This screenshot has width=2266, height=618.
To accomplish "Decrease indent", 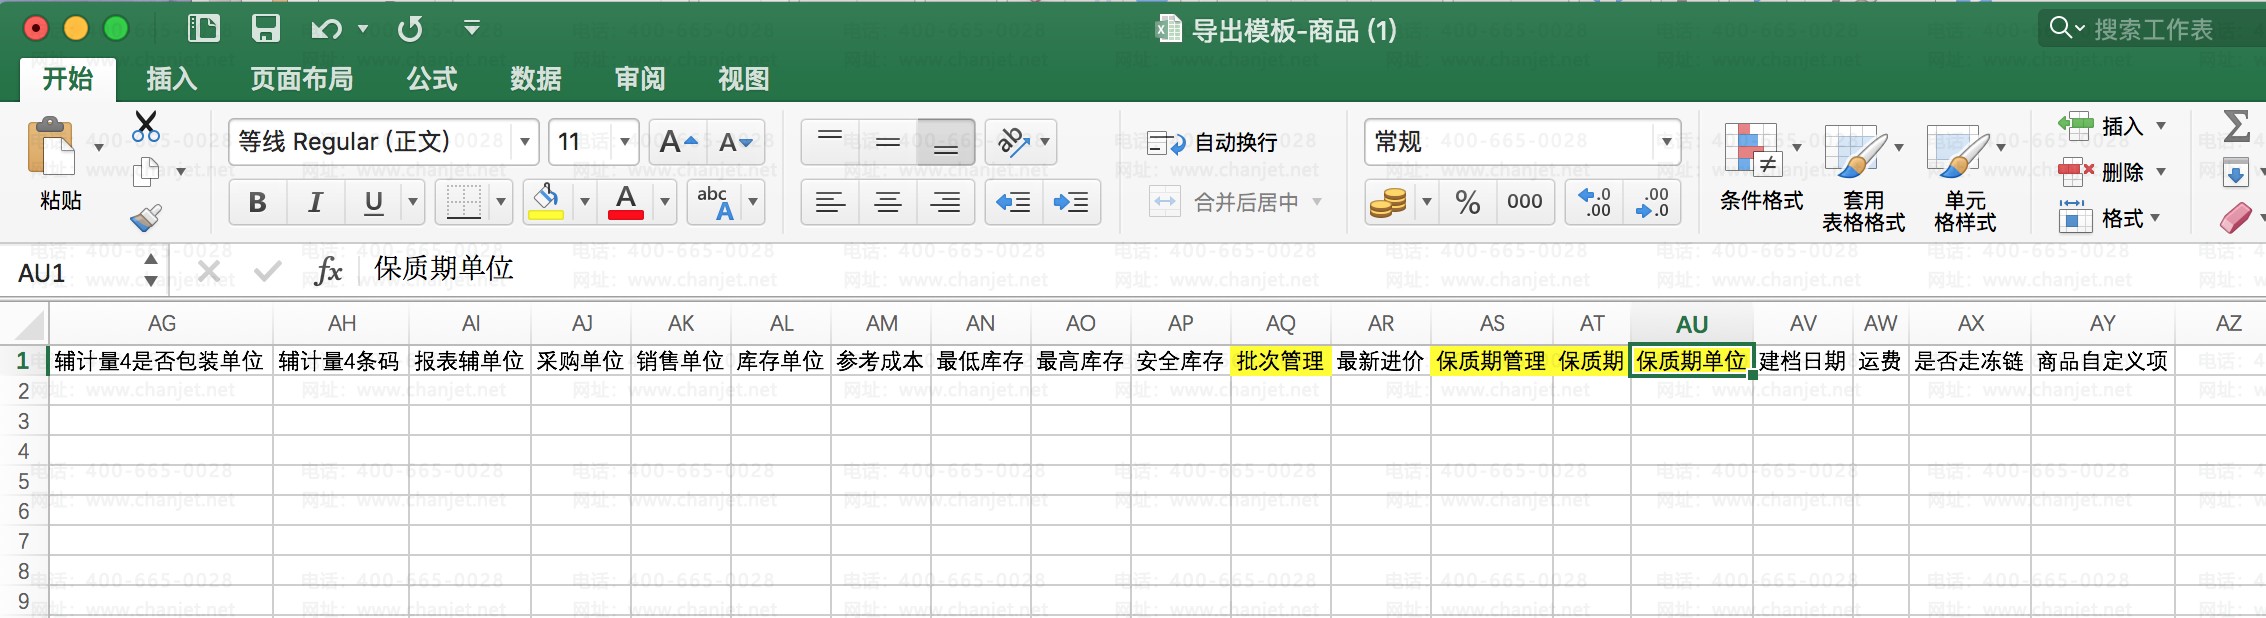I will pyautogui.click(x=1013, y=202).
